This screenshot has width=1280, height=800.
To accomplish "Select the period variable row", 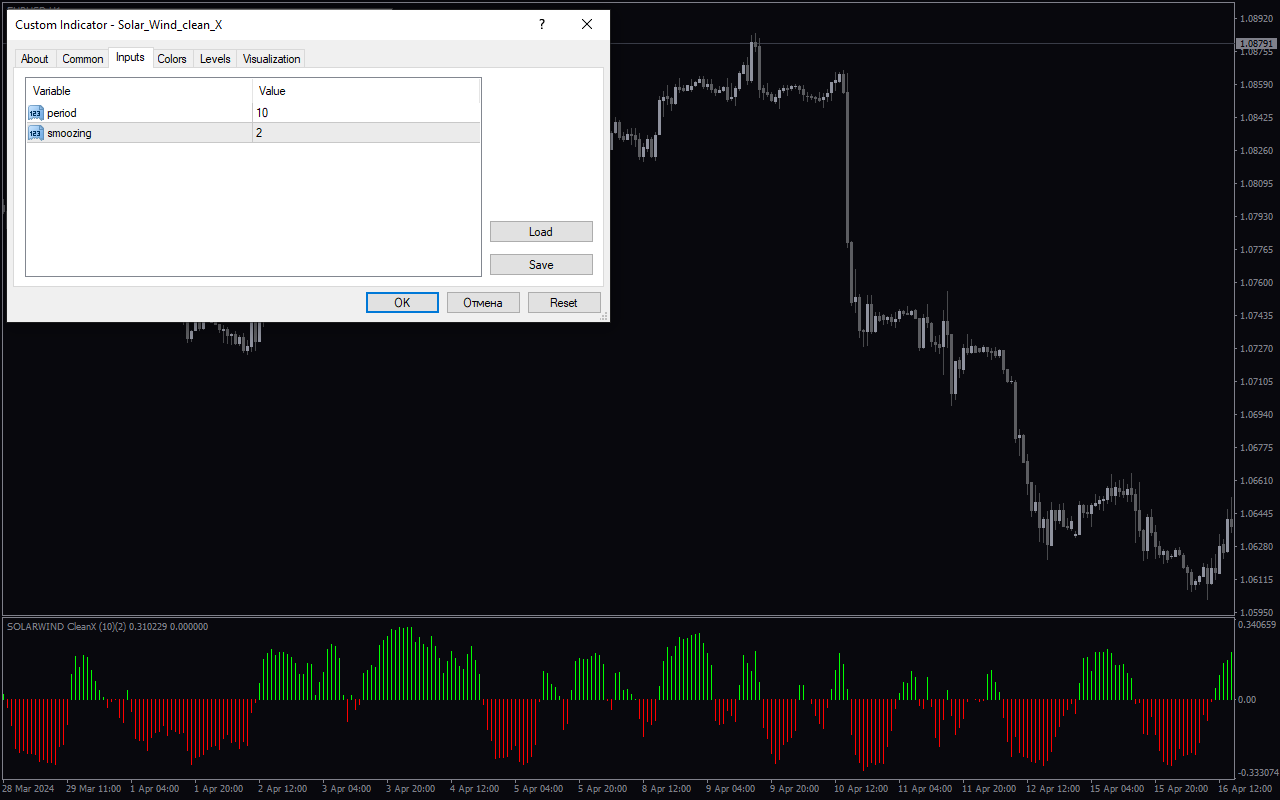I will tap(253, 113).
